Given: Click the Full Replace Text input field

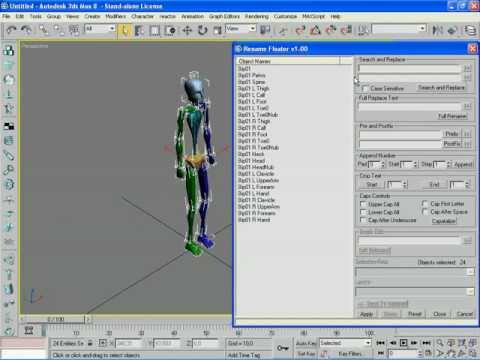Looking at the screenshot, I should click(409, 107).
